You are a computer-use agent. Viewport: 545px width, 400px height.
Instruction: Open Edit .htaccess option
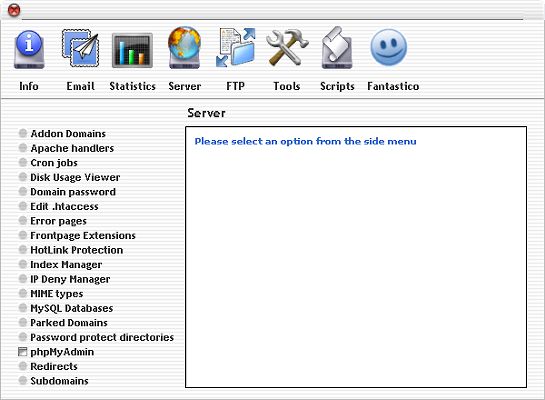pos(64,206)
